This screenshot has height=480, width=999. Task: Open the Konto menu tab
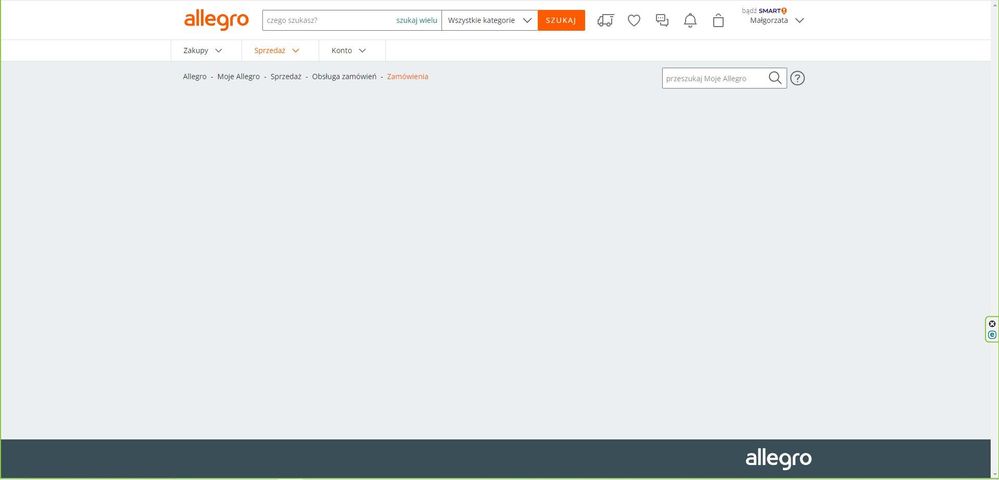click(349, 50)
